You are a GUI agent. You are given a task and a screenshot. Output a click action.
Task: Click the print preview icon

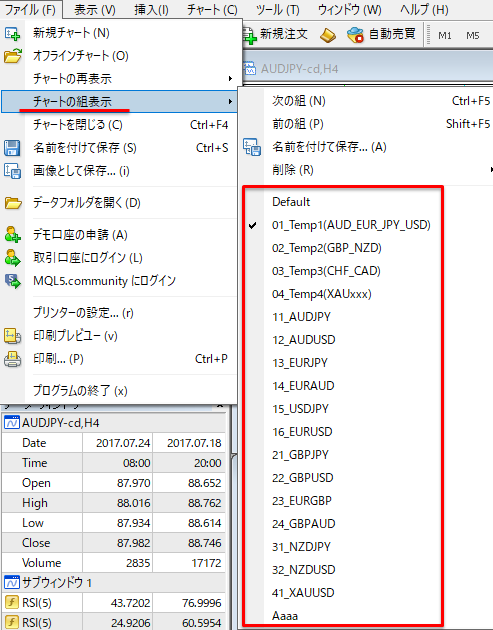12,336
